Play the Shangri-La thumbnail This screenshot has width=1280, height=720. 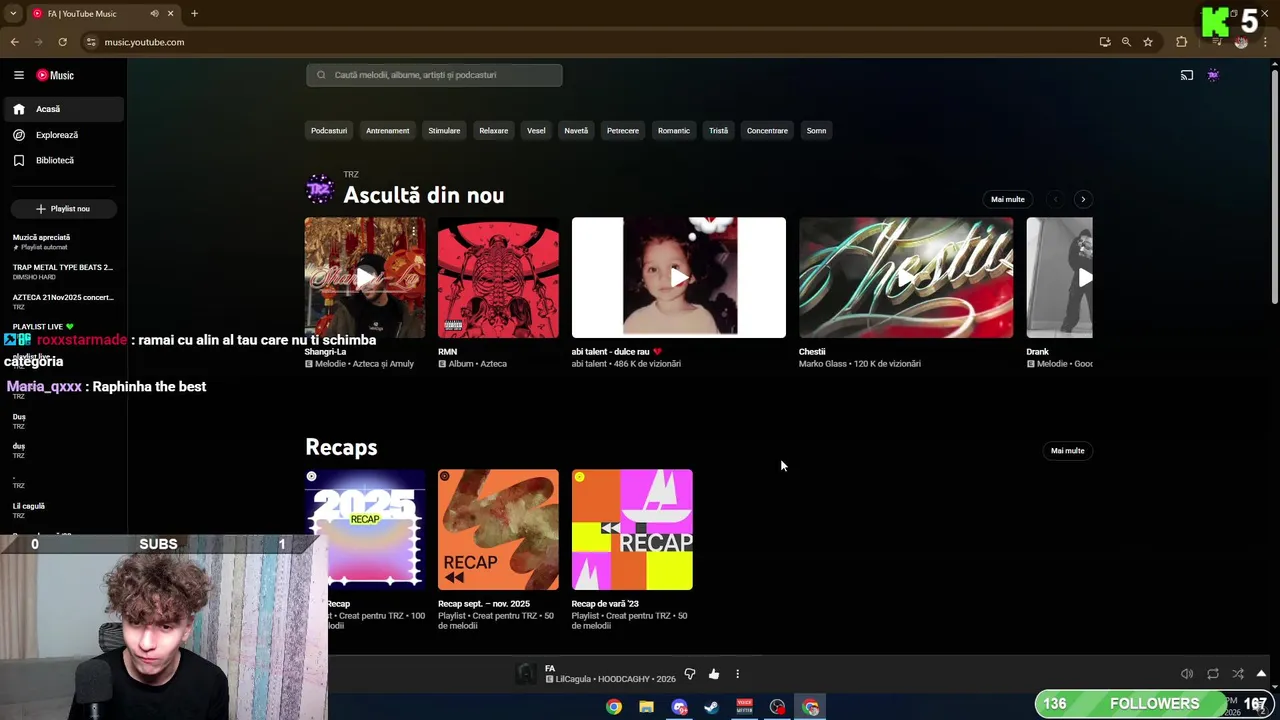click(x=365, y=277)
